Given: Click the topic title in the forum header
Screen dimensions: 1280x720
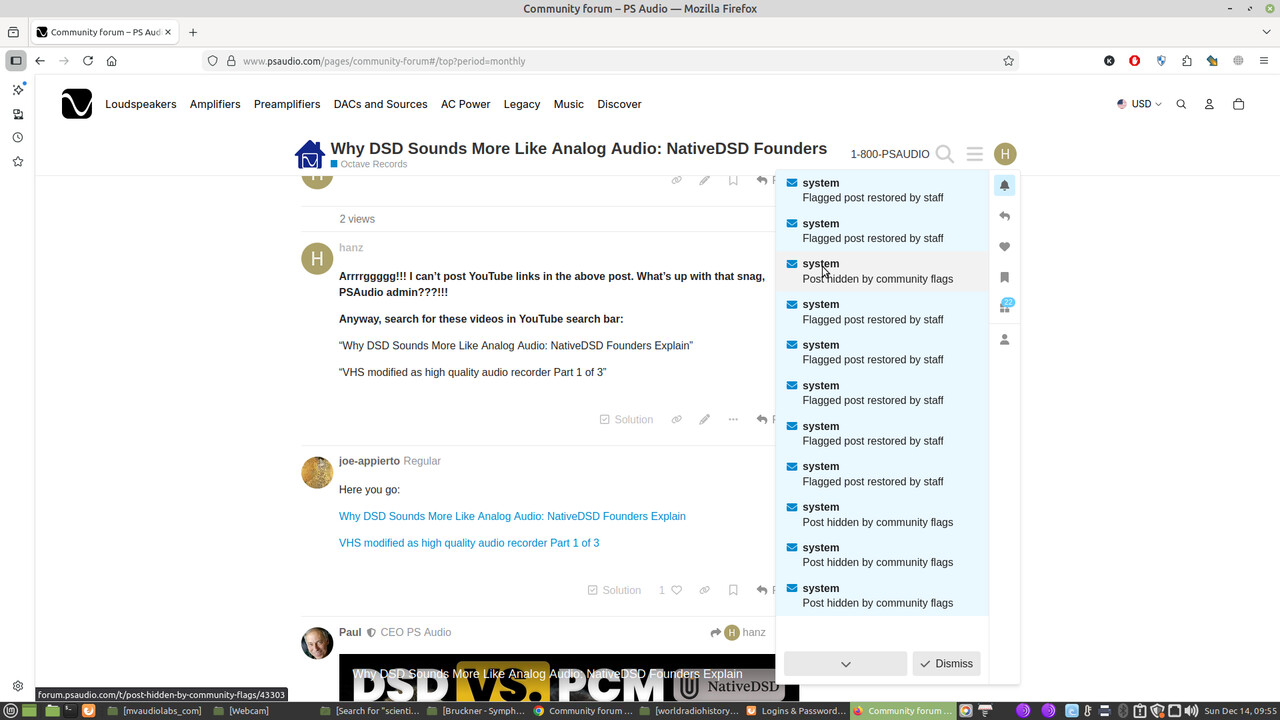Looking at the screenshot, I should click(x=579, y=148).
